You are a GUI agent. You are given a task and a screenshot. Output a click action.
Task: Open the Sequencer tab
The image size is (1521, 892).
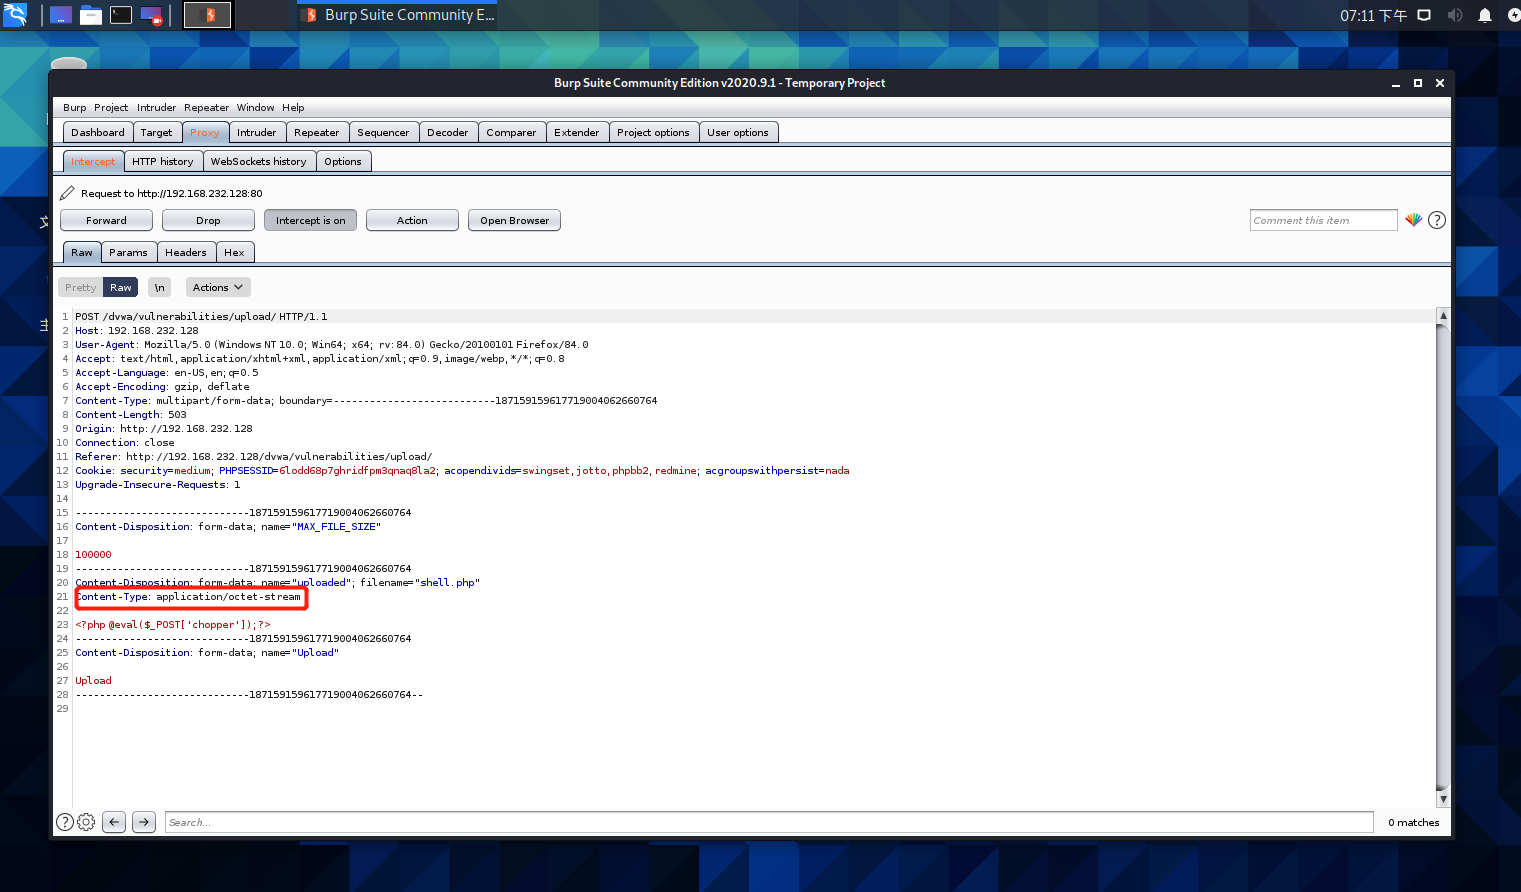pos(383,132)
